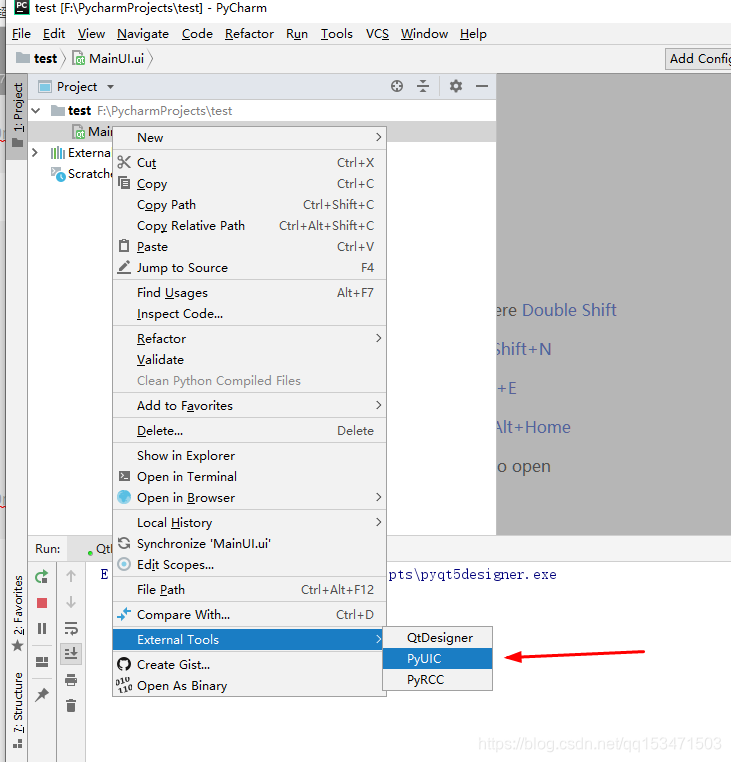Hide the Project panel with minus icon

(x=482, y=87)
